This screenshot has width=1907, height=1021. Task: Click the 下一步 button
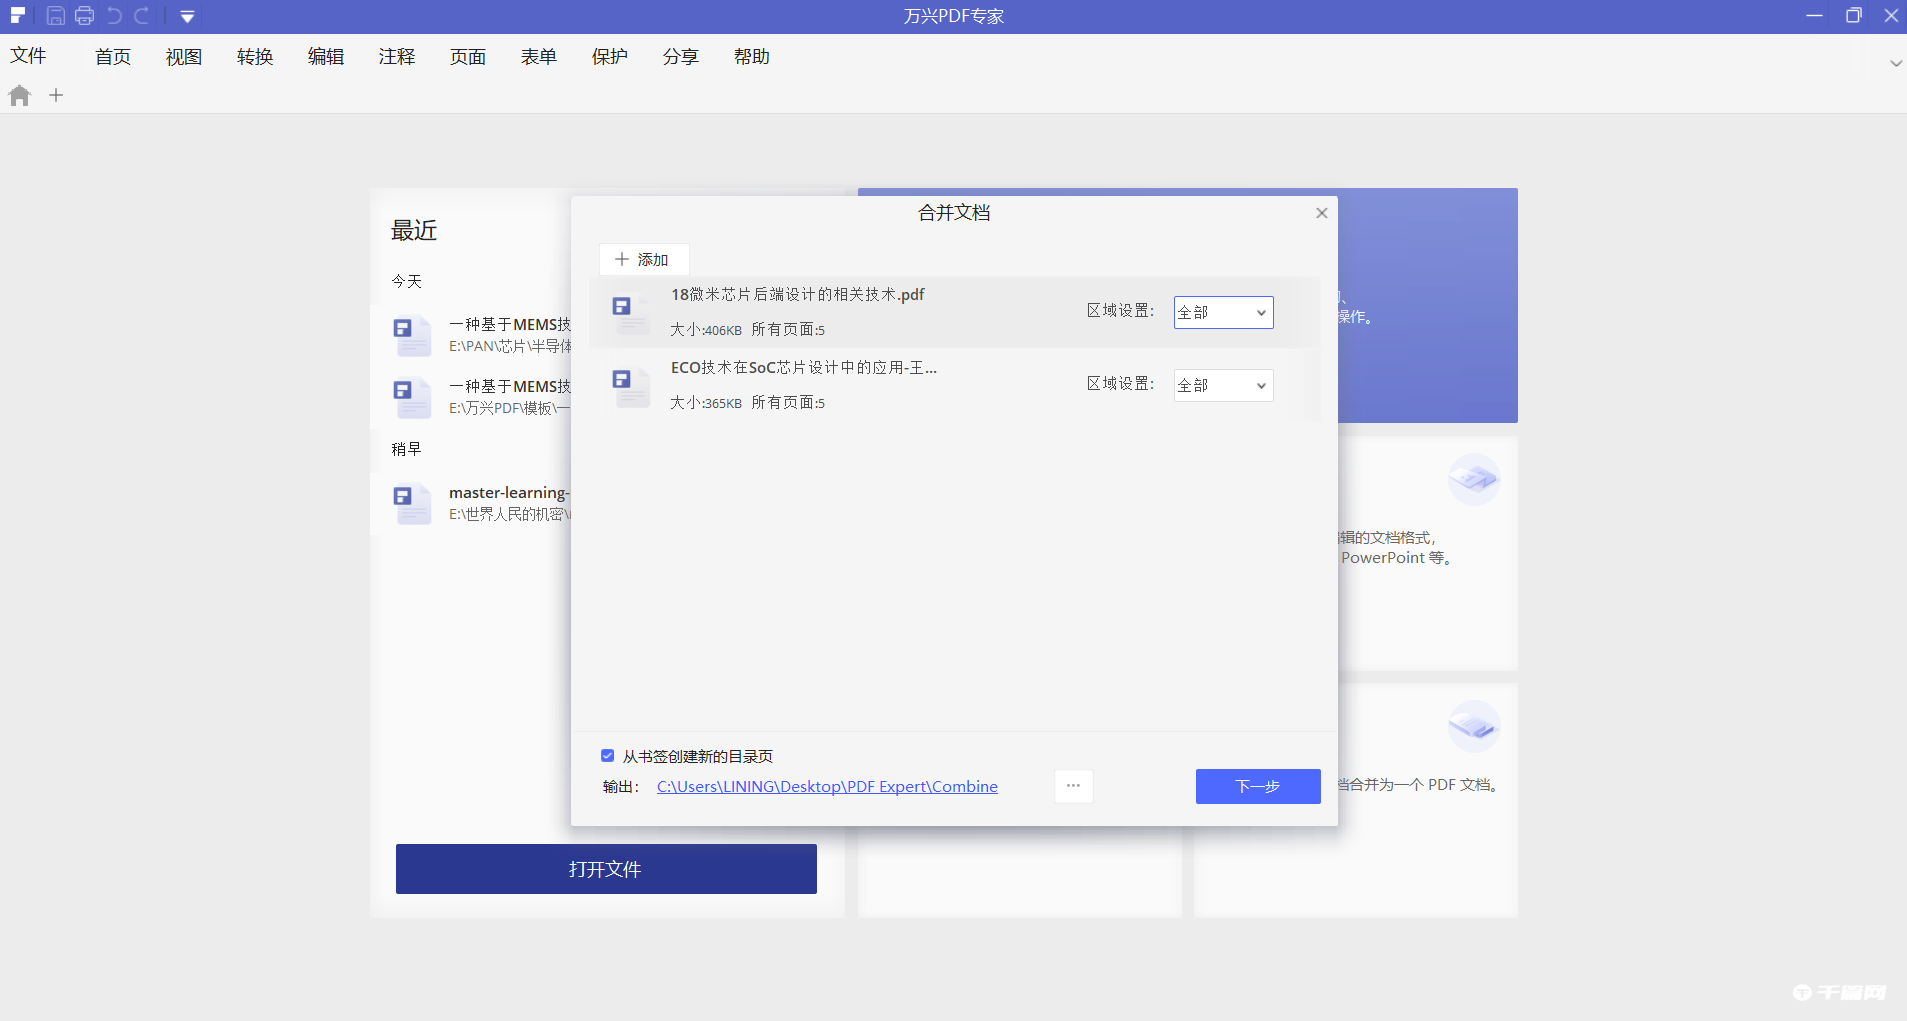[1257, 786]
